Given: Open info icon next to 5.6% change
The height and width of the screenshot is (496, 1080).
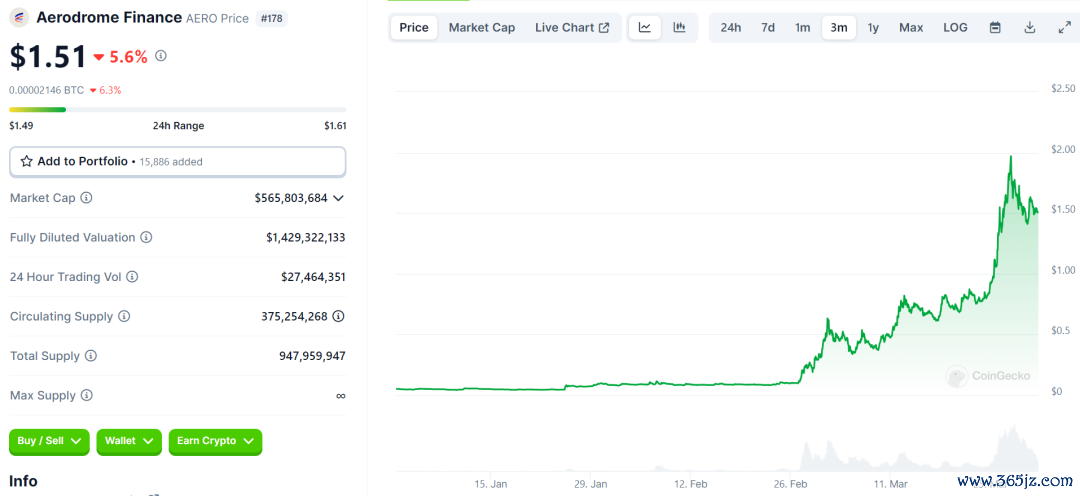Looking at the screenshot, I should (160, 56).
